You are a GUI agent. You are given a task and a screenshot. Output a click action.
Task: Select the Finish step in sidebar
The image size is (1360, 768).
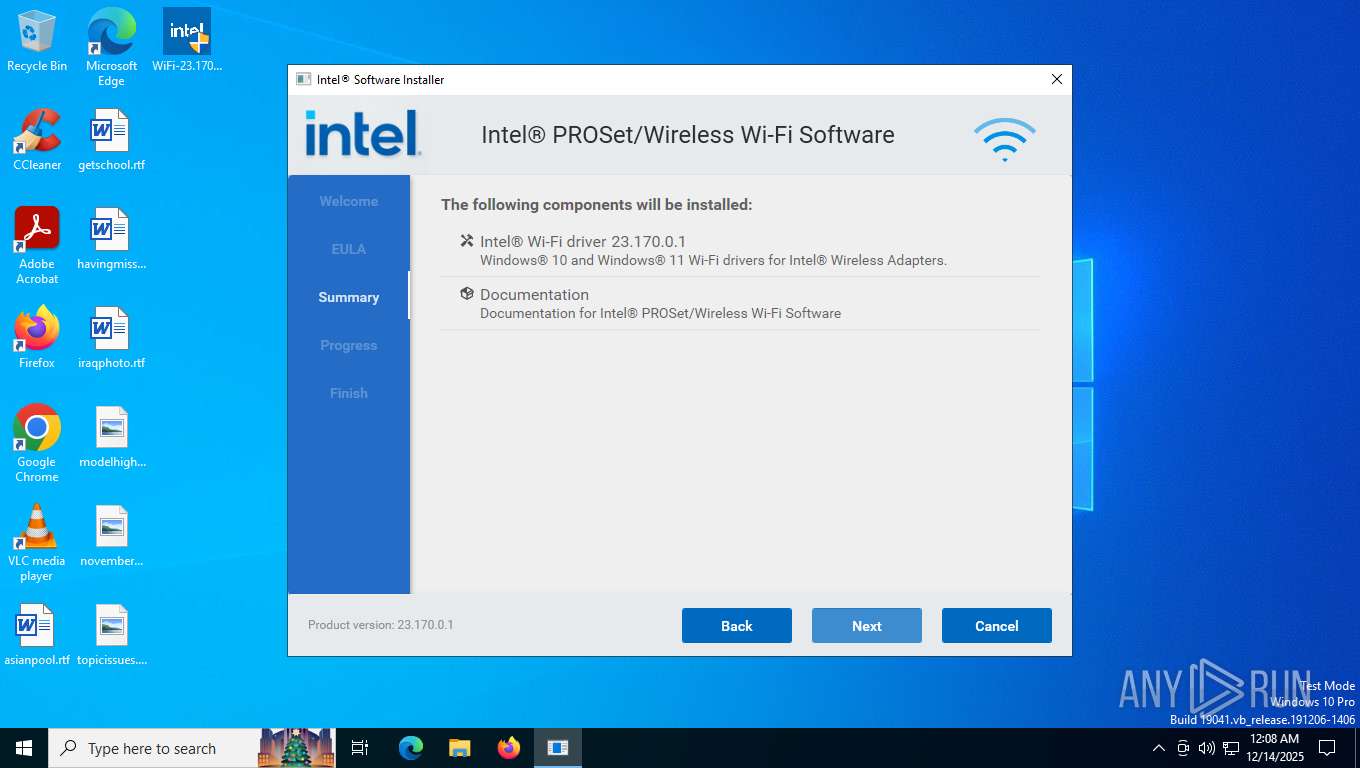point(348,393)
